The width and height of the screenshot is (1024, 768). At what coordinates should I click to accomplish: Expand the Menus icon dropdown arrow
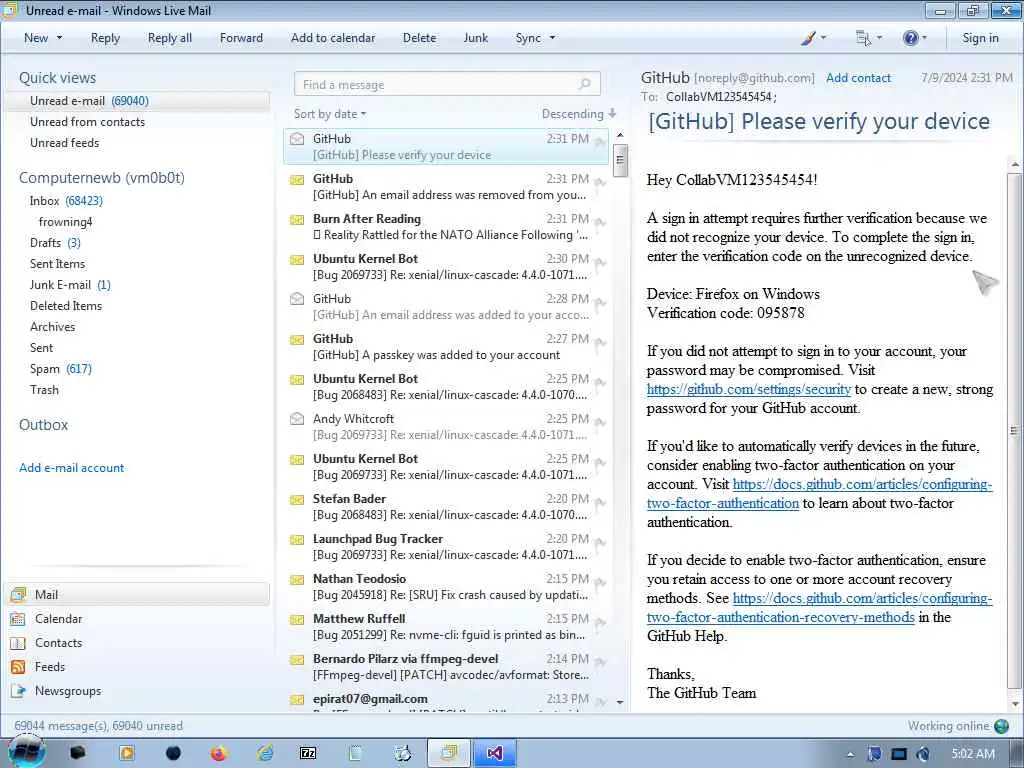pos(879,38)
